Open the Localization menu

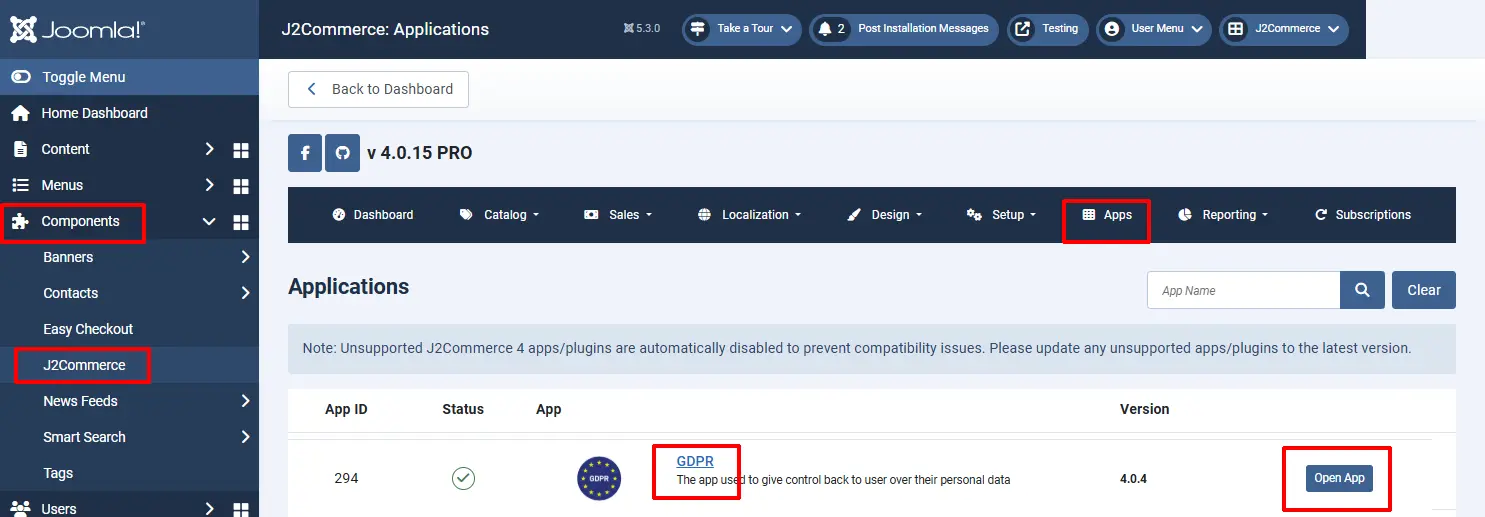[x=749, y=215]
